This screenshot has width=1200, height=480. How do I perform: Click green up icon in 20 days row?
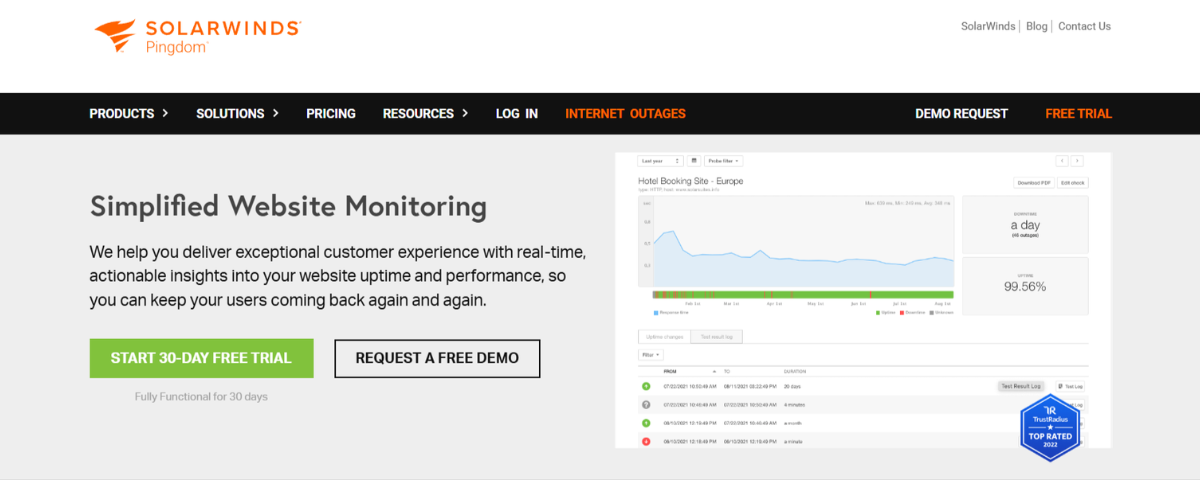(x=646, y=386)
